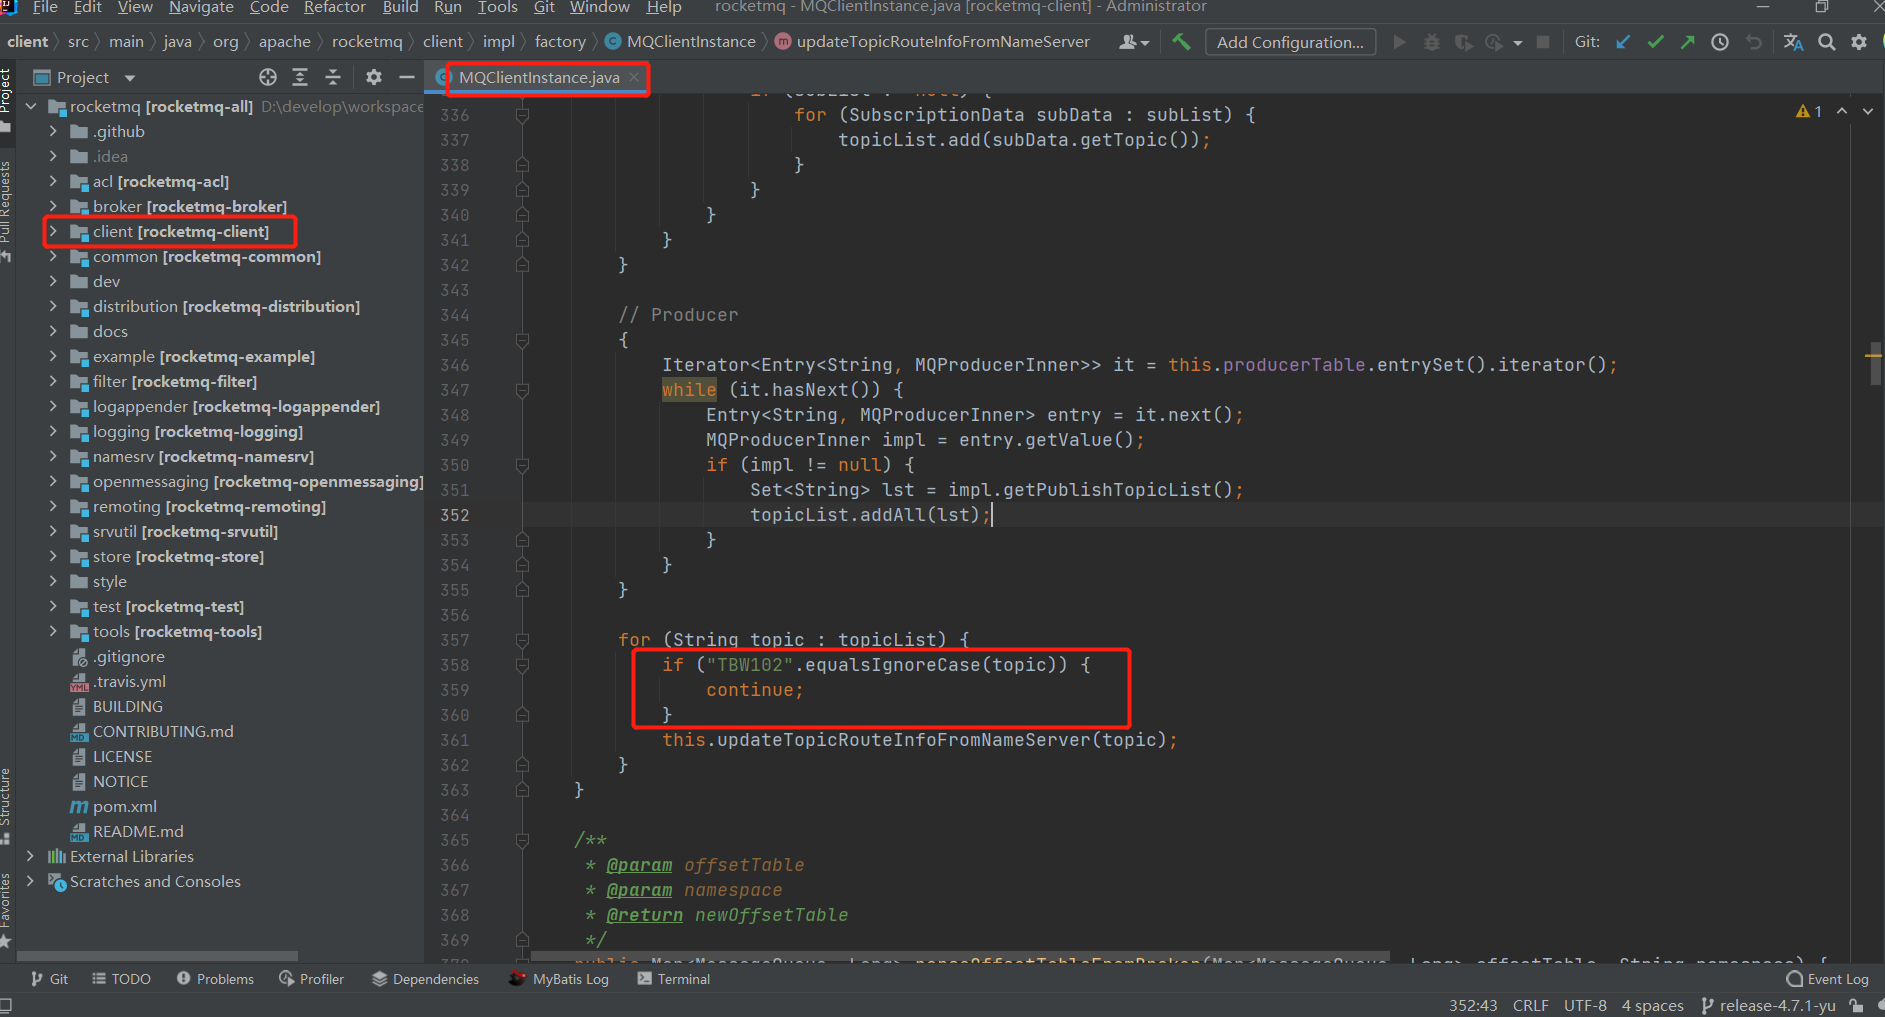Open the Navigate menu
Viewport: 1885px width, 1017px height.
(200, 8)
